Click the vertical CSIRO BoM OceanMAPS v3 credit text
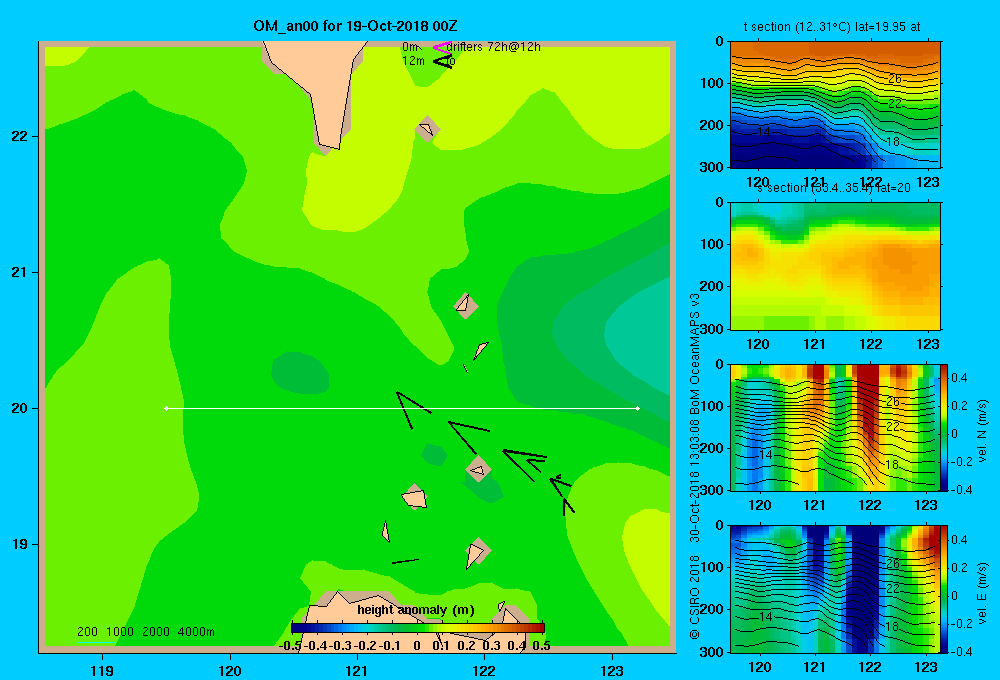Viewport: 1000px width, 680px height. [x=695, y=466]
